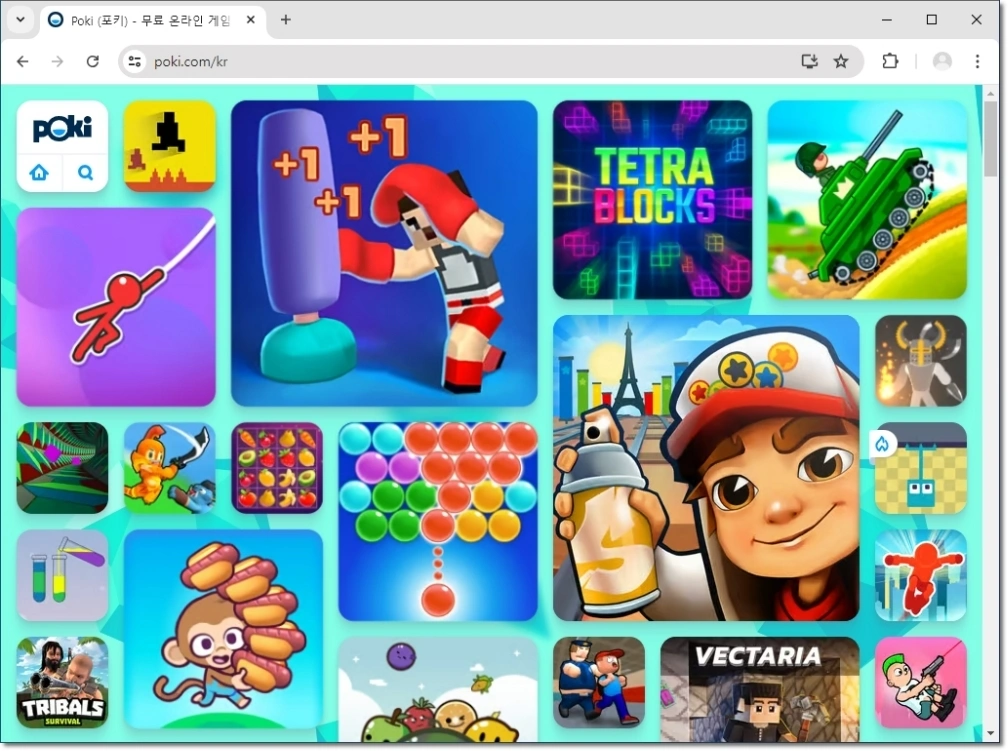Screen dimensions: 1008x751
Task: Open the Chrome three-dot menu
Action: [977, 61]
